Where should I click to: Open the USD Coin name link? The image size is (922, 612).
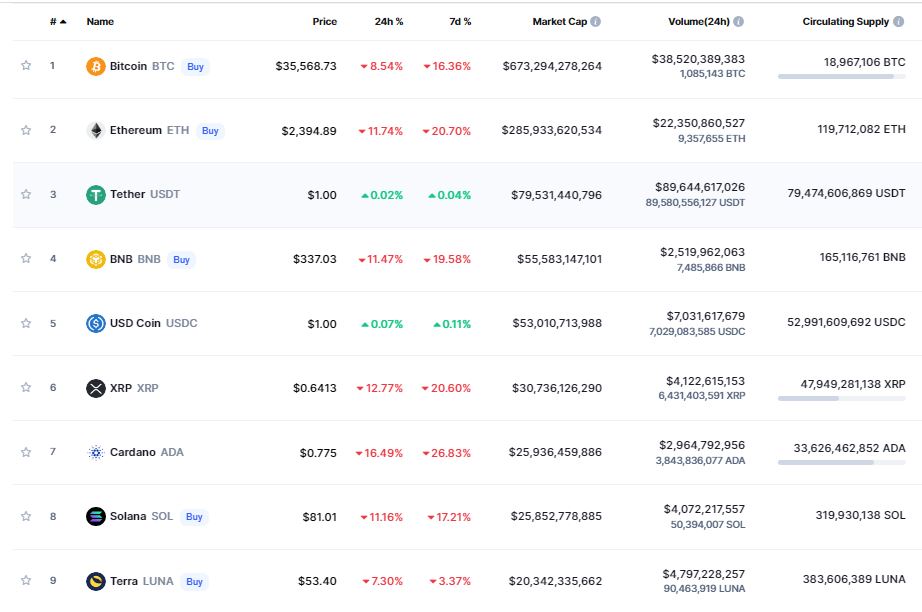click(x=135, y=323)
